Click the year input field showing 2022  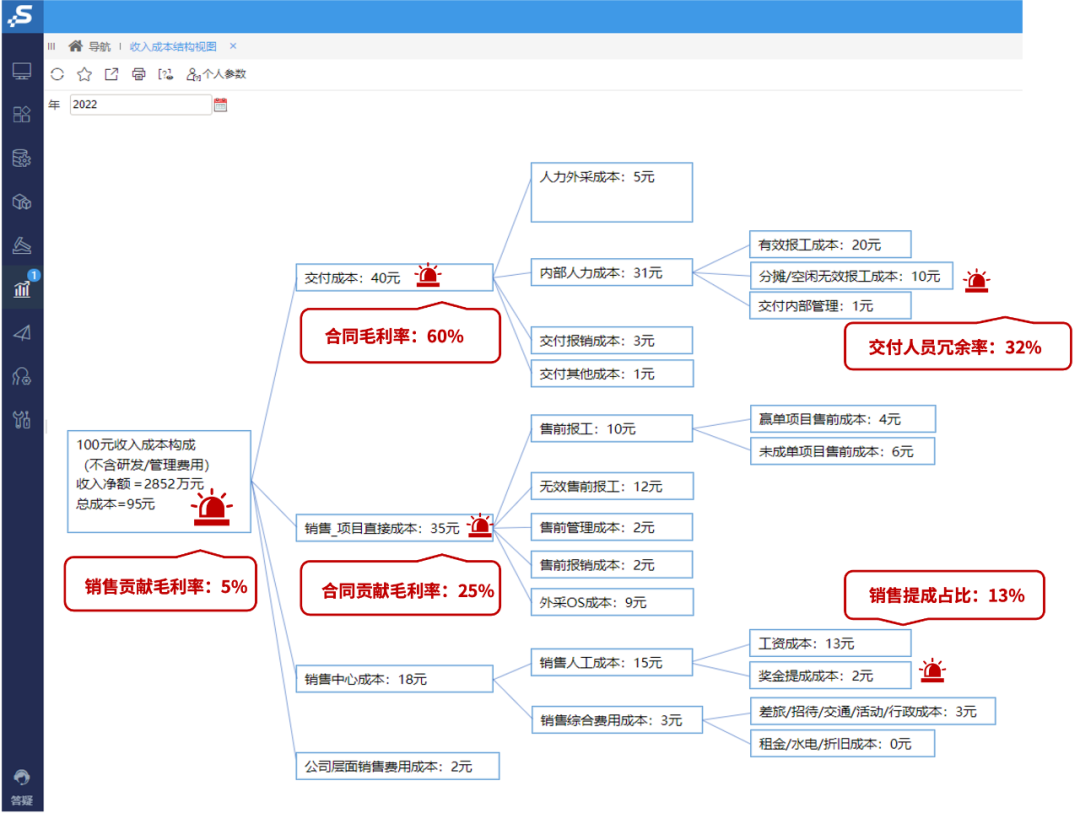(x=140, y=103)
